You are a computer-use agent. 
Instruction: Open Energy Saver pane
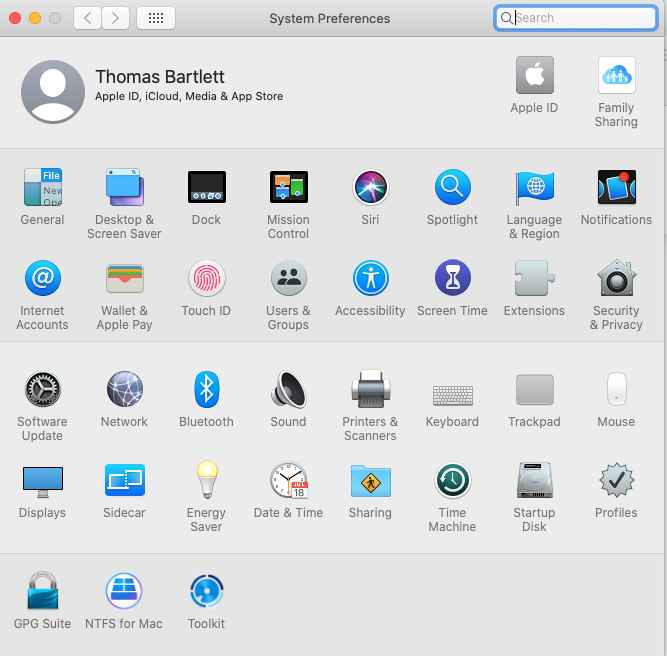[x=207, y=480]
